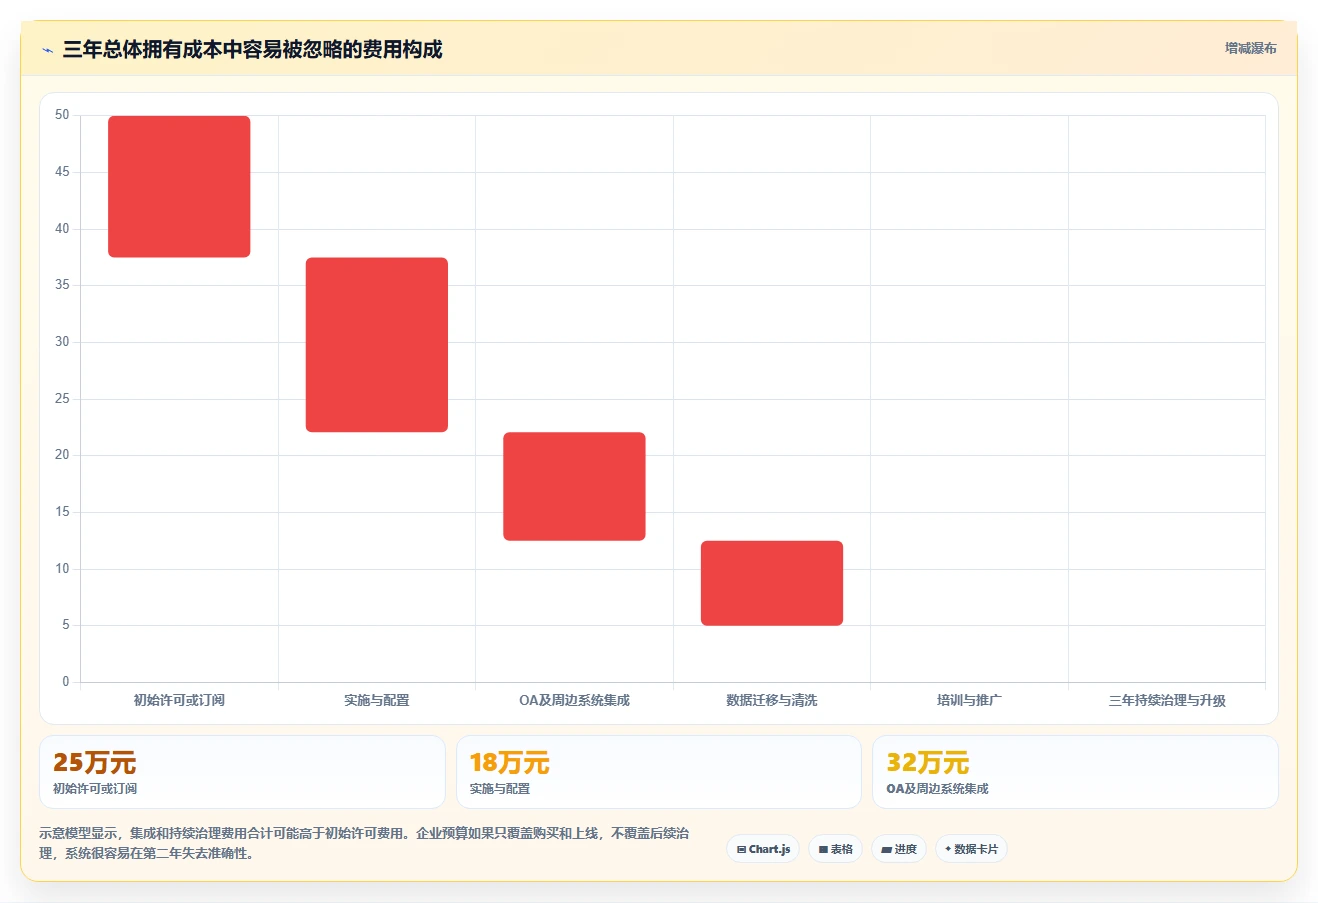
Task: Click the 增减瀑布 label in header
Action: click(x=1250, y=48)
